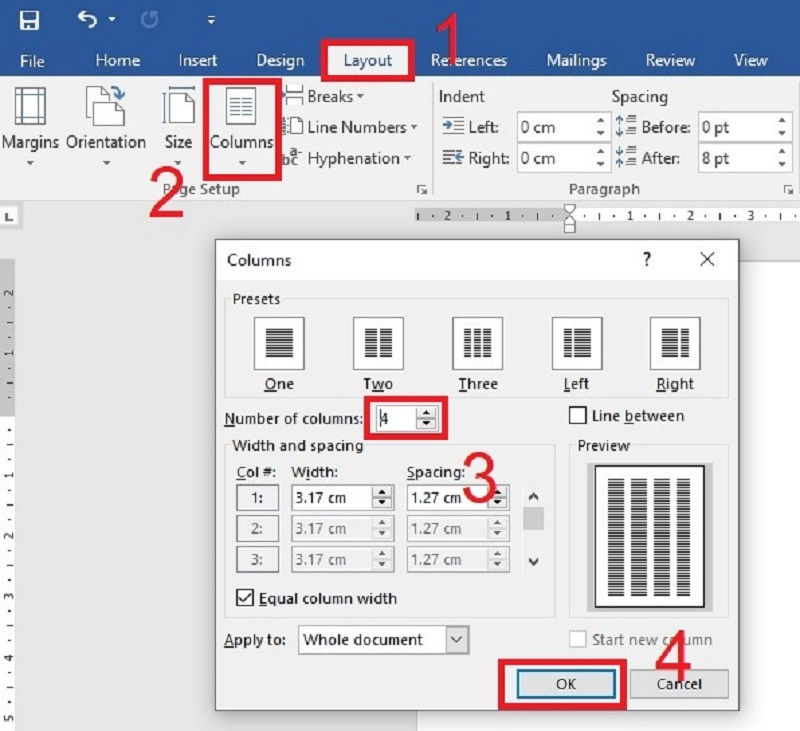Image resolution: width=800 pixels, height=731 pixels.
Task: Switch to the Layout tab
Action: [x=368, y=60]
